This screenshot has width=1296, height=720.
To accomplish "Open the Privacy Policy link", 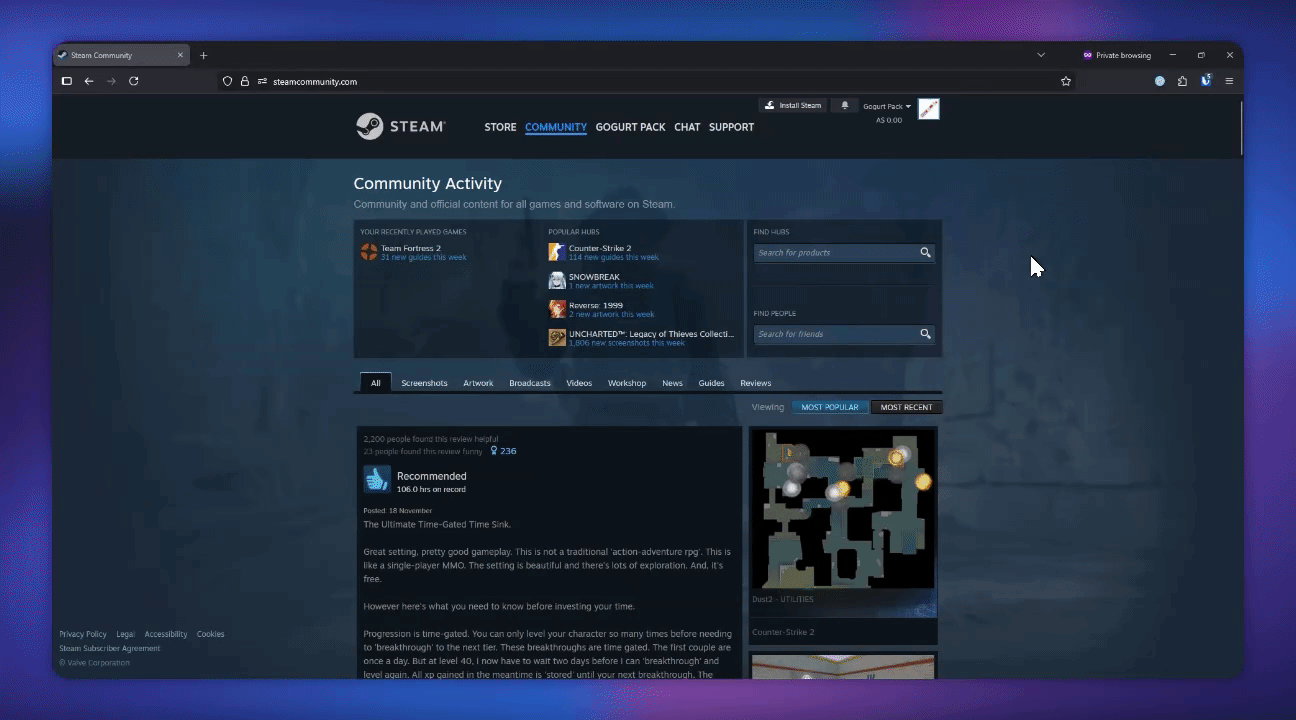I will point(82,633).
